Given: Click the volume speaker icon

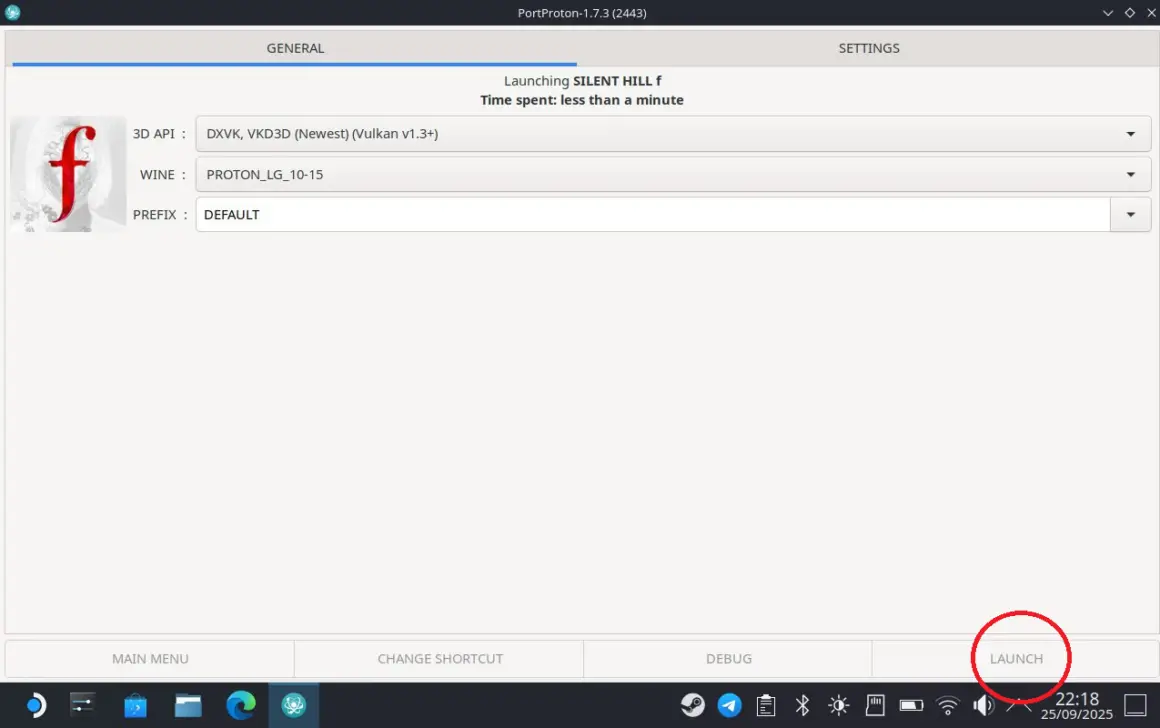Looking at the screenshot, I should (x=982, y=705).
